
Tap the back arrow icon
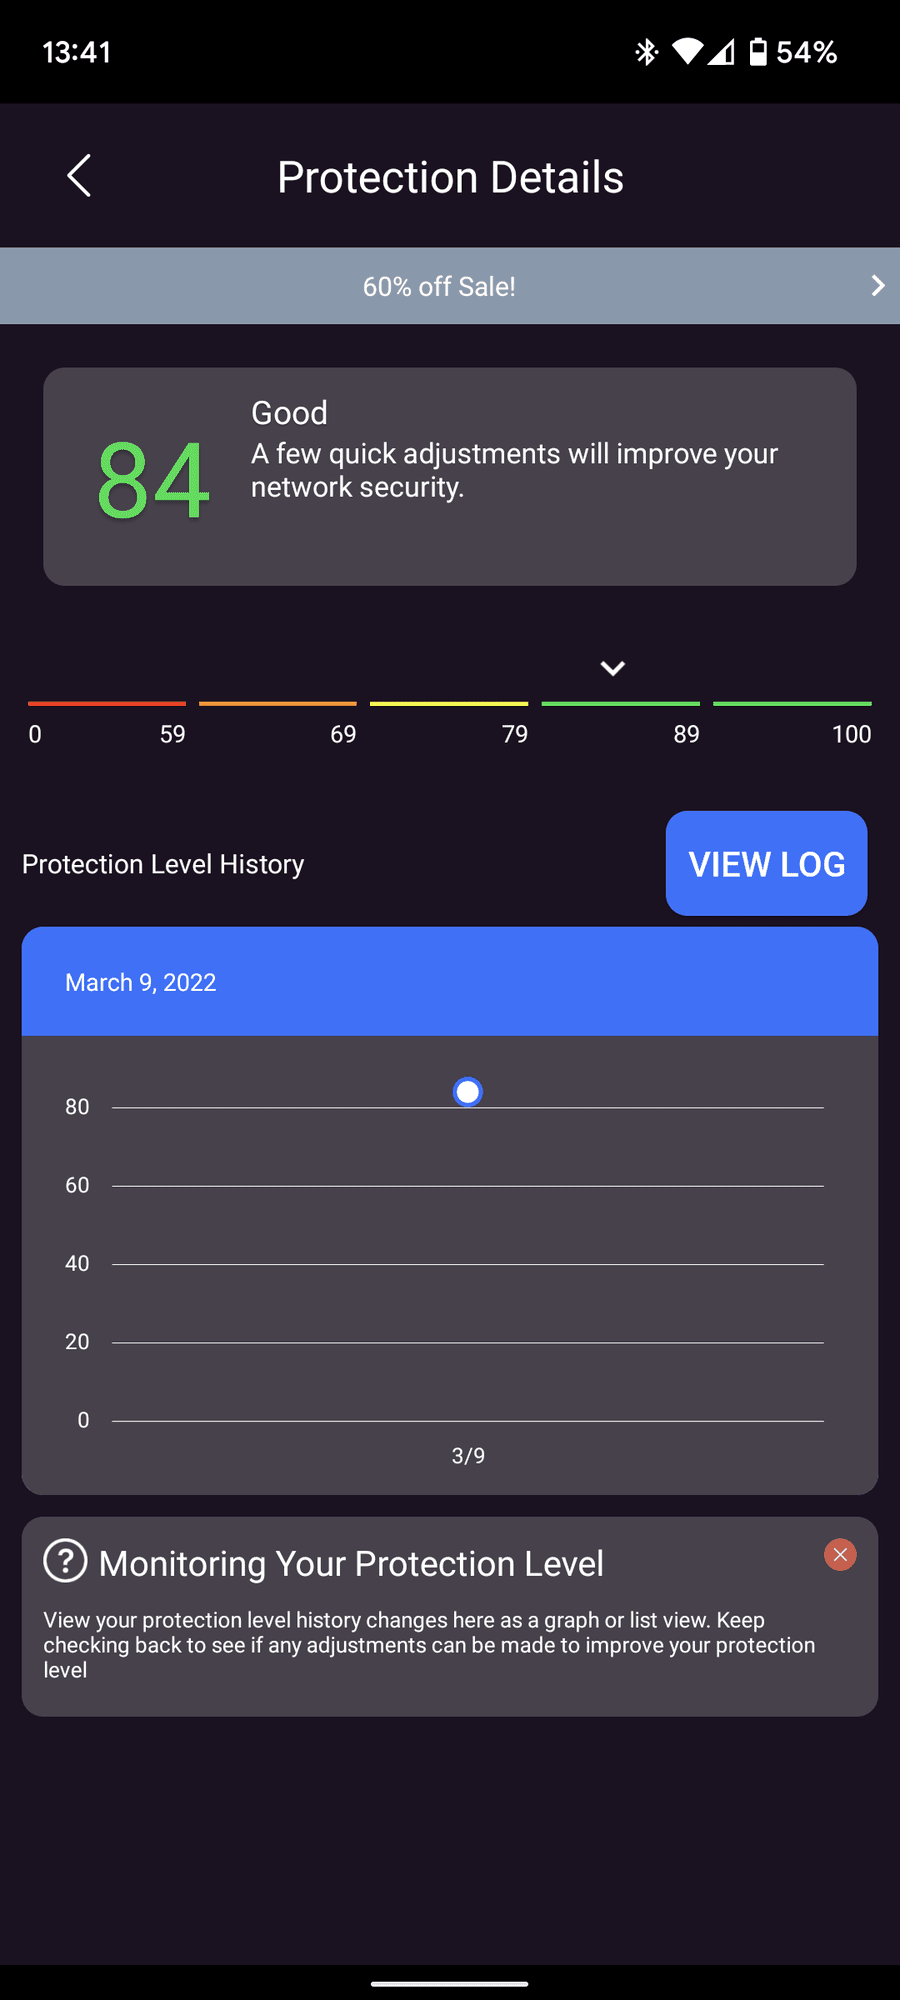coord(79,176)
